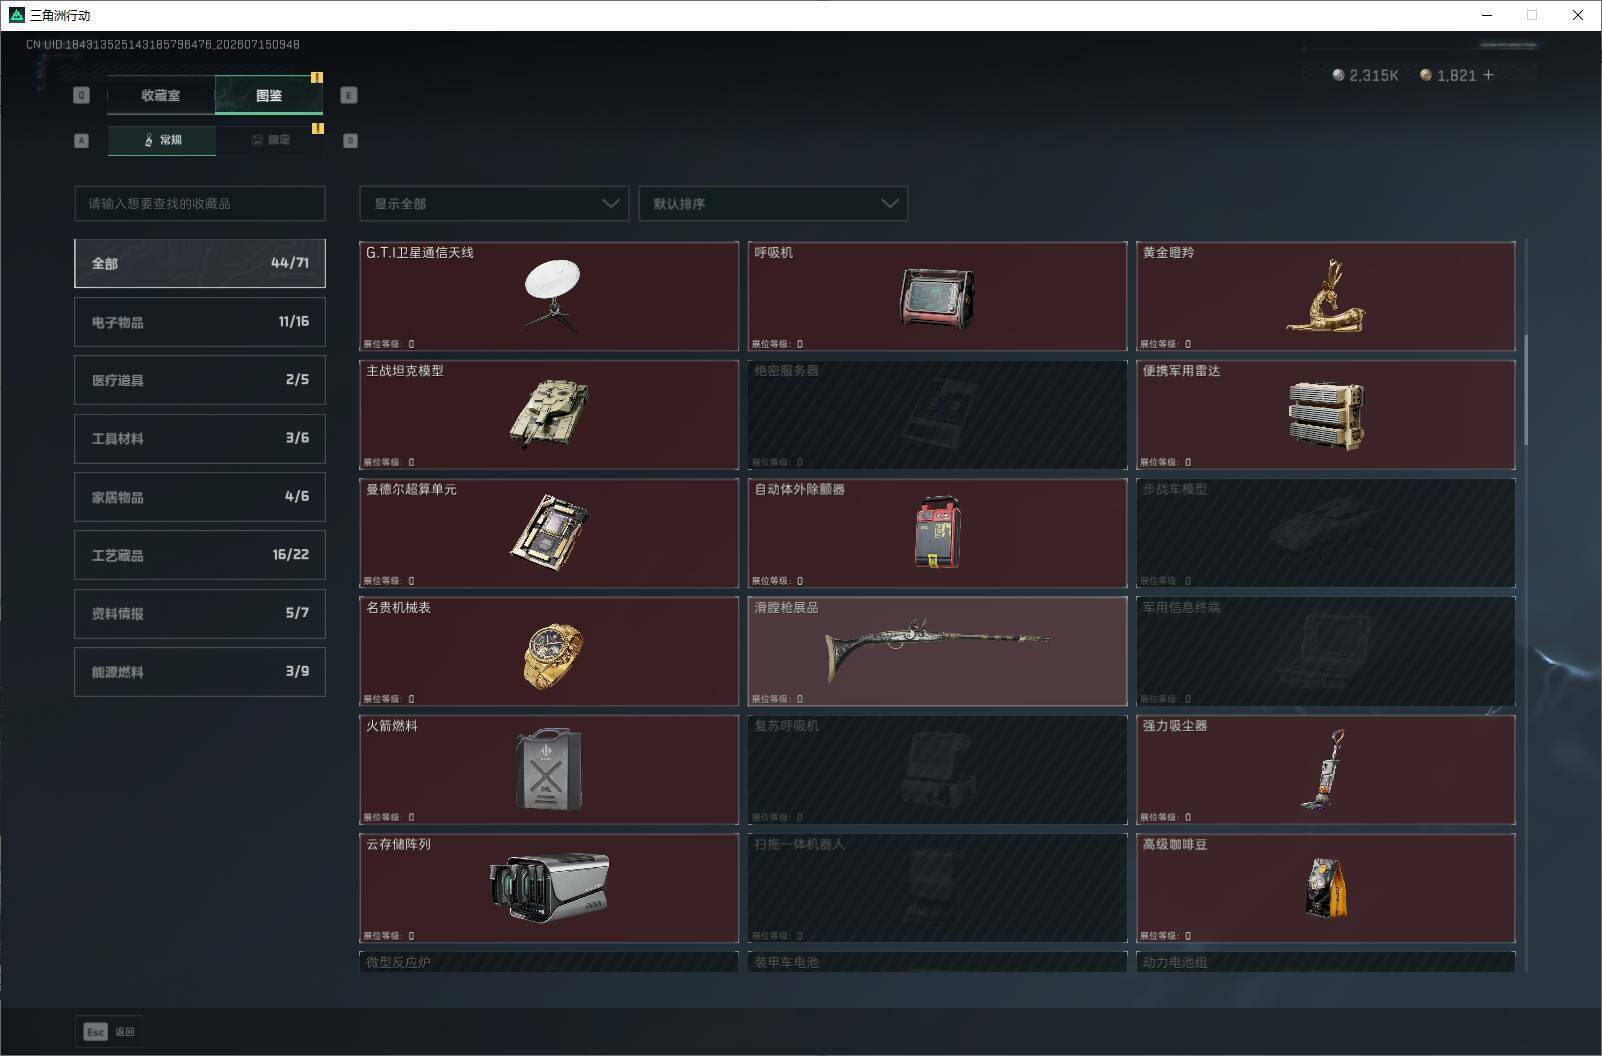Screen dimensions: 1602x1056
Task: Pick the 高级咖啡豆 coffee bean bag
Action: click(1326, 888)
